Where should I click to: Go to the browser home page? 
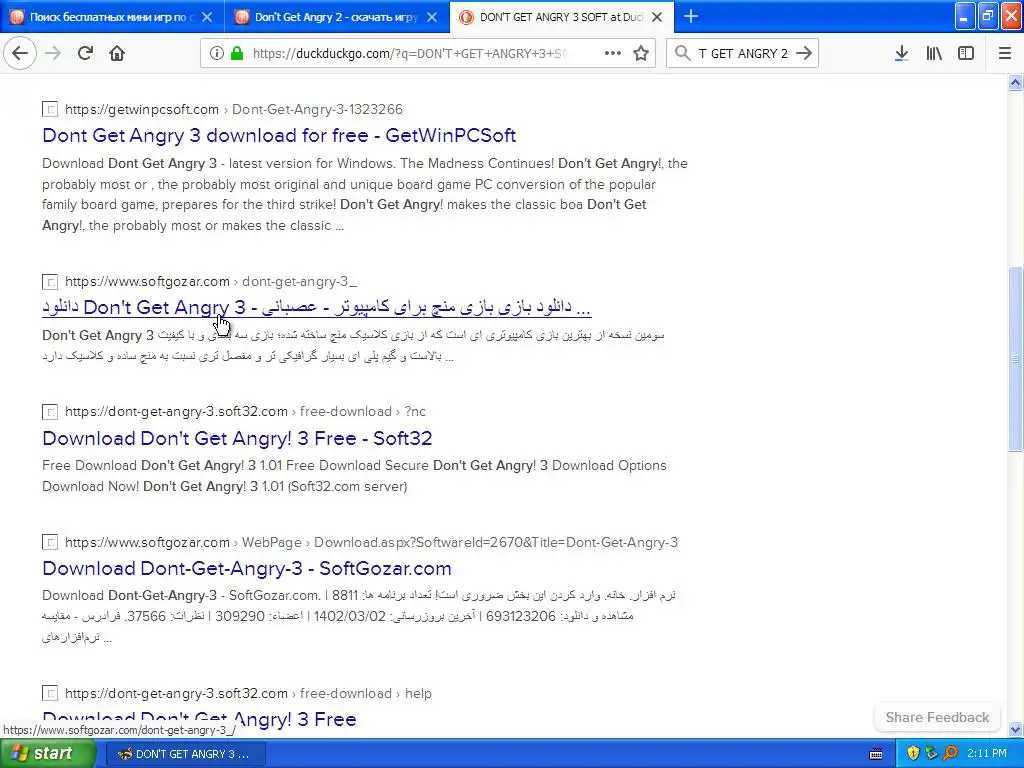tap(117, 53)
